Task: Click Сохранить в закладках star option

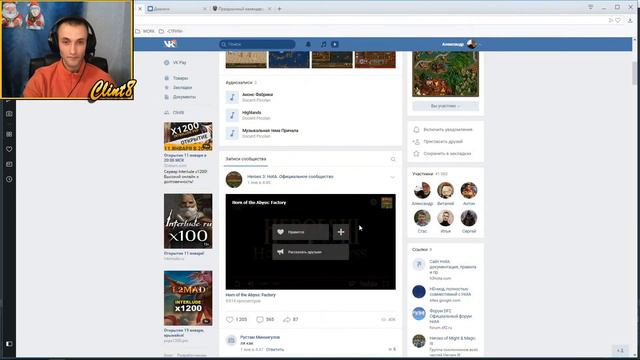Action: [x=442, y=153]
